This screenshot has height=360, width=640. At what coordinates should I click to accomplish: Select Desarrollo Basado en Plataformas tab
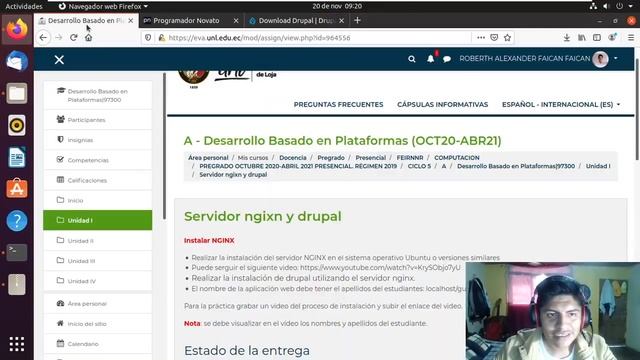click(86, 20)
